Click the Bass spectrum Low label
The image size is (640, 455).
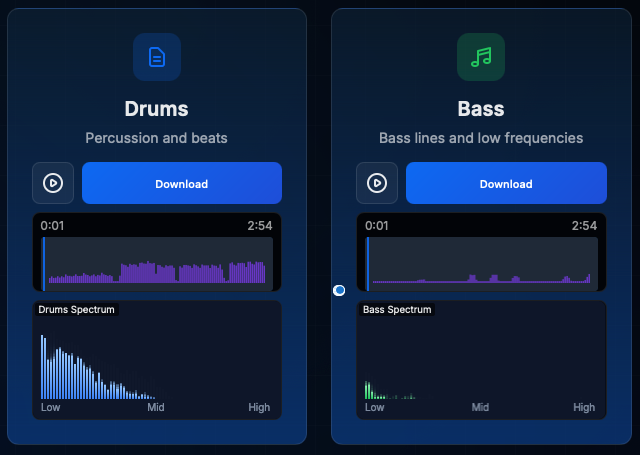click(375, 407)
